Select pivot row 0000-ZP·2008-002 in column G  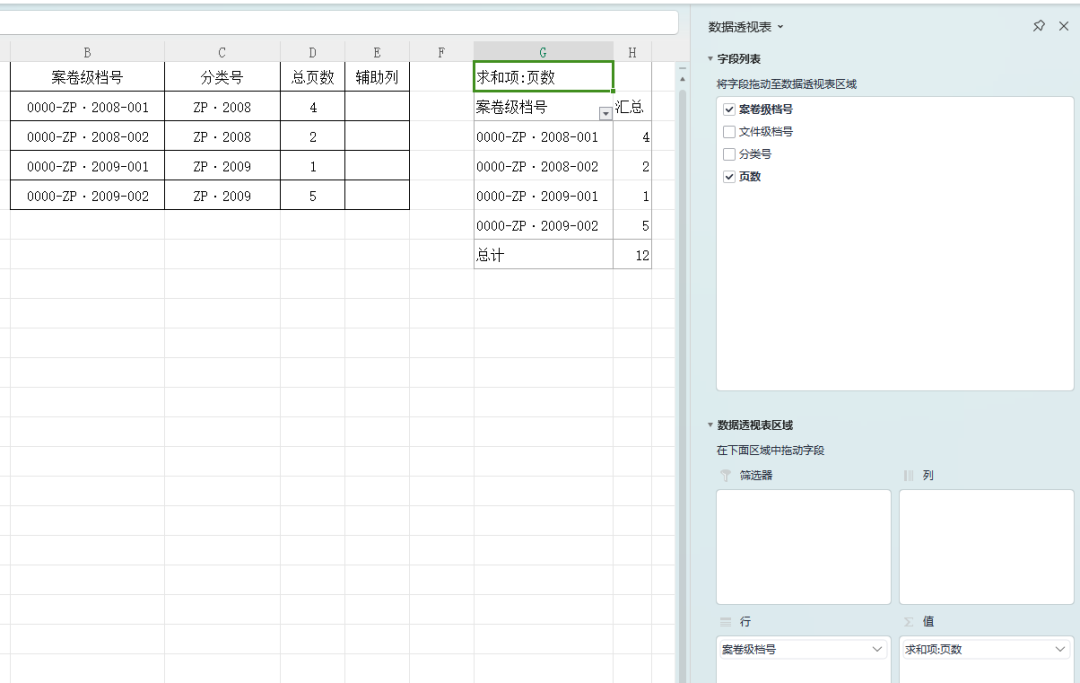[x=543, y=166]
